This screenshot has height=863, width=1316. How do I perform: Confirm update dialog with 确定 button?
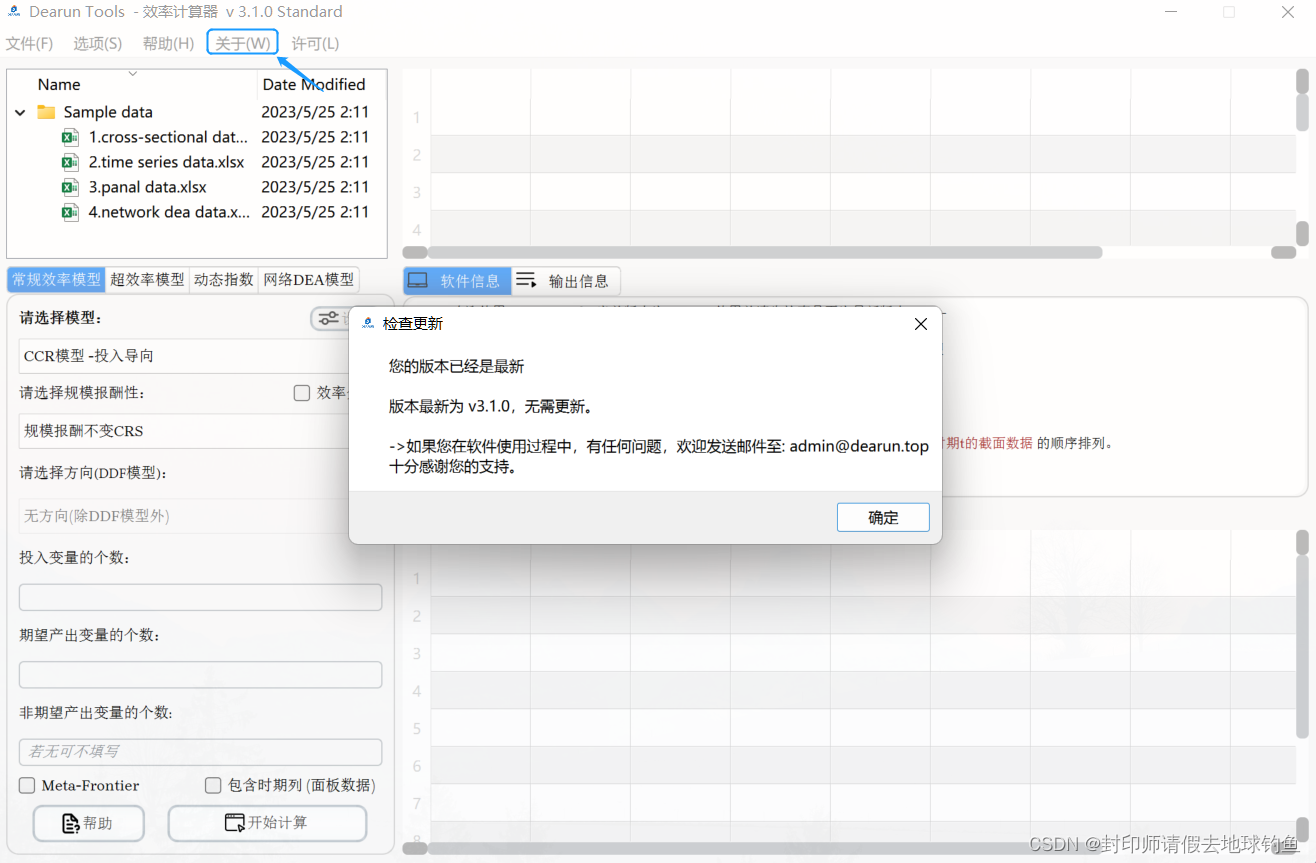click(883, 517)
